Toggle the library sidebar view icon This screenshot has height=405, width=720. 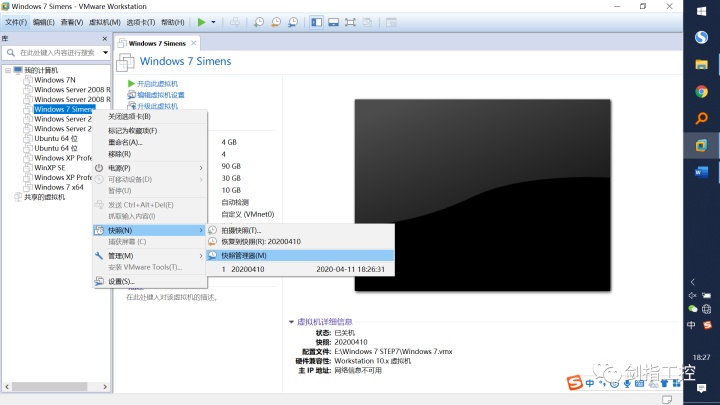click(316, 22)
